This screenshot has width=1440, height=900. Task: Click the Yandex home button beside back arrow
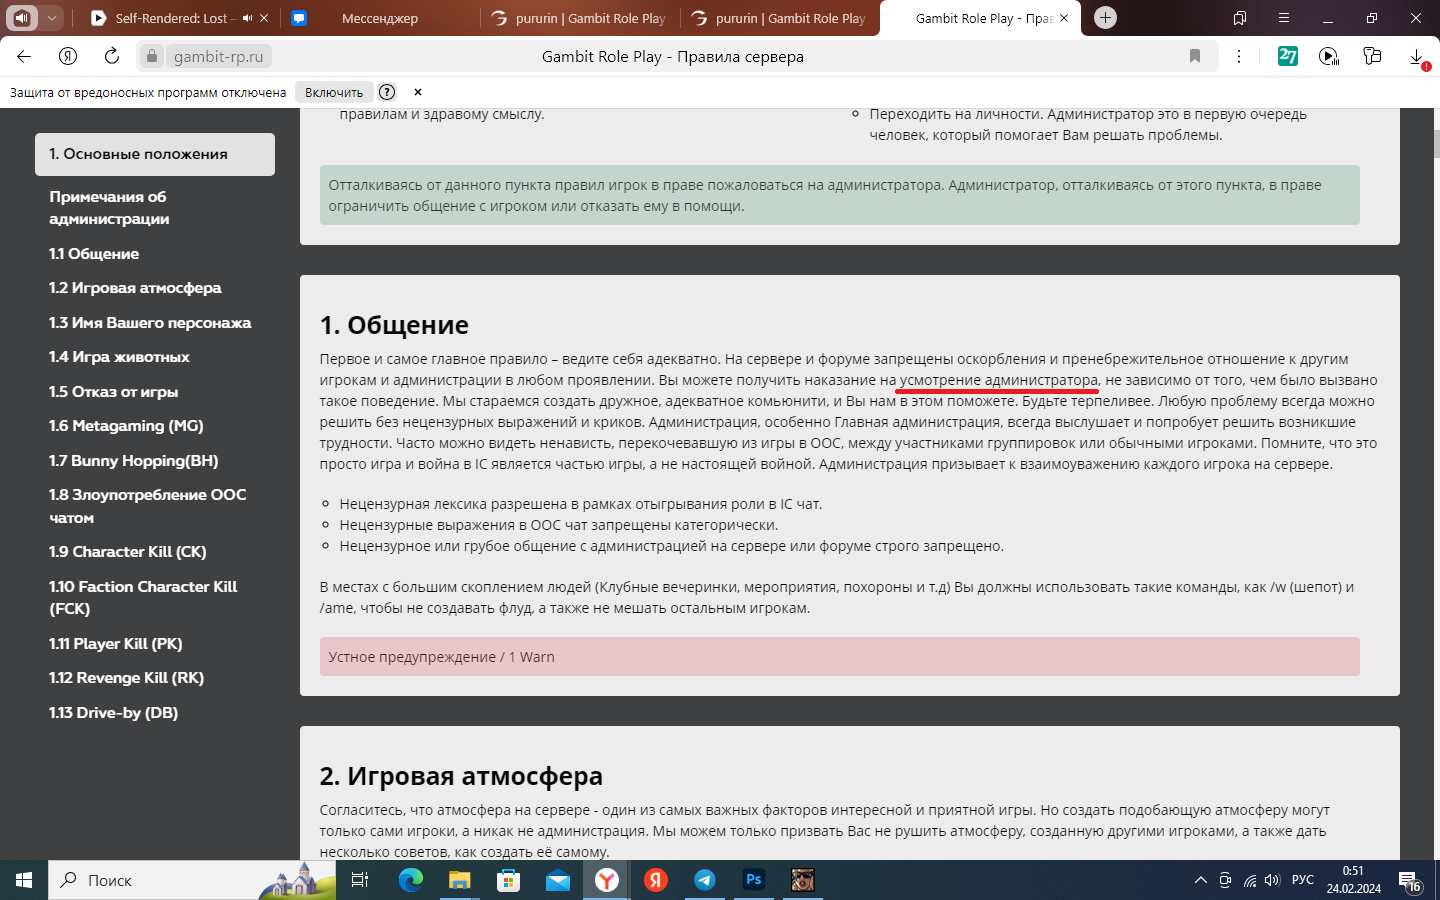(x=68, y=56)
